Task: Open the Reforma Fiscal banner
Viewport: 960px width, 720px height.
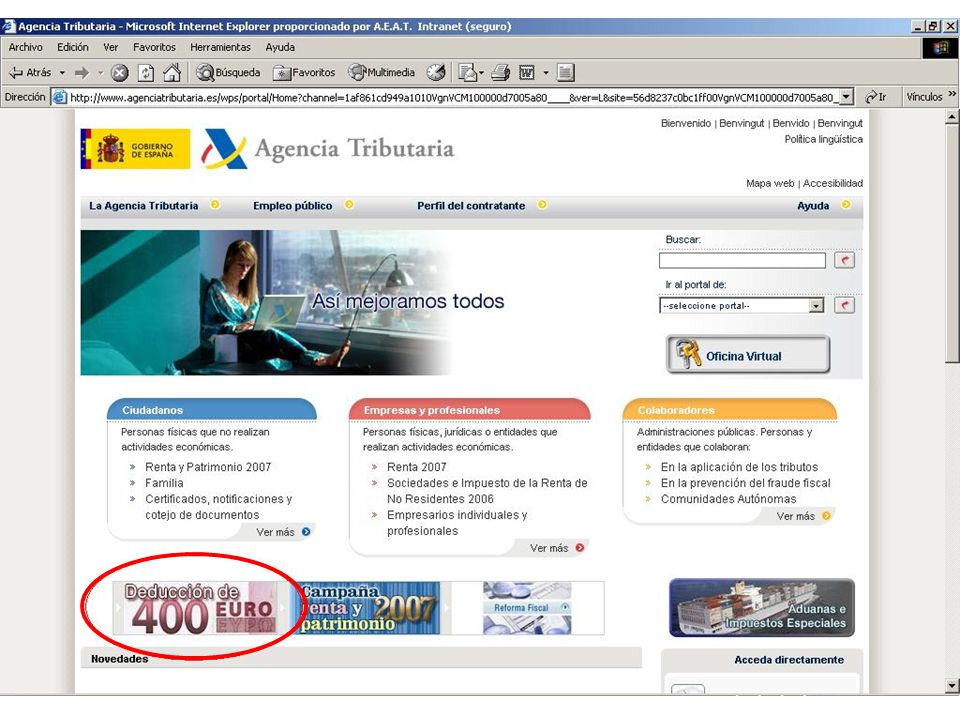Action: [527, 608]
